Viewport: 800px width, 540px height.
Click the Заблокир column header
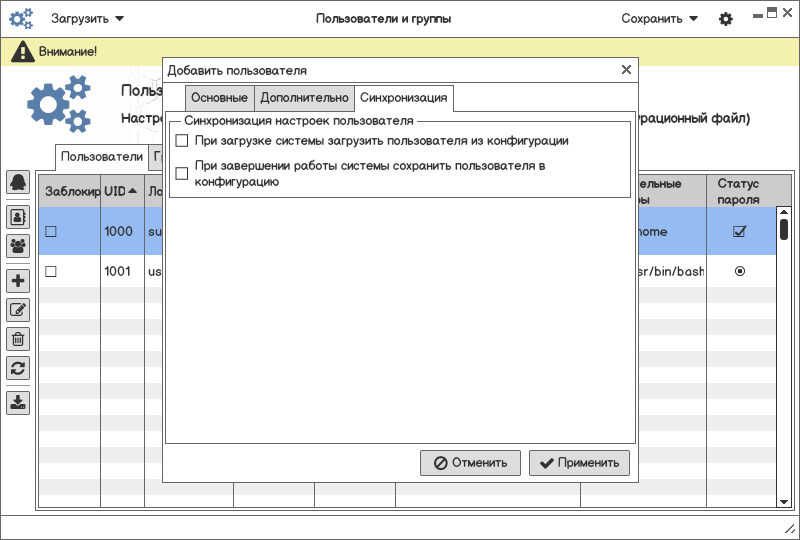pyautogui.click(x=70, y=191)
